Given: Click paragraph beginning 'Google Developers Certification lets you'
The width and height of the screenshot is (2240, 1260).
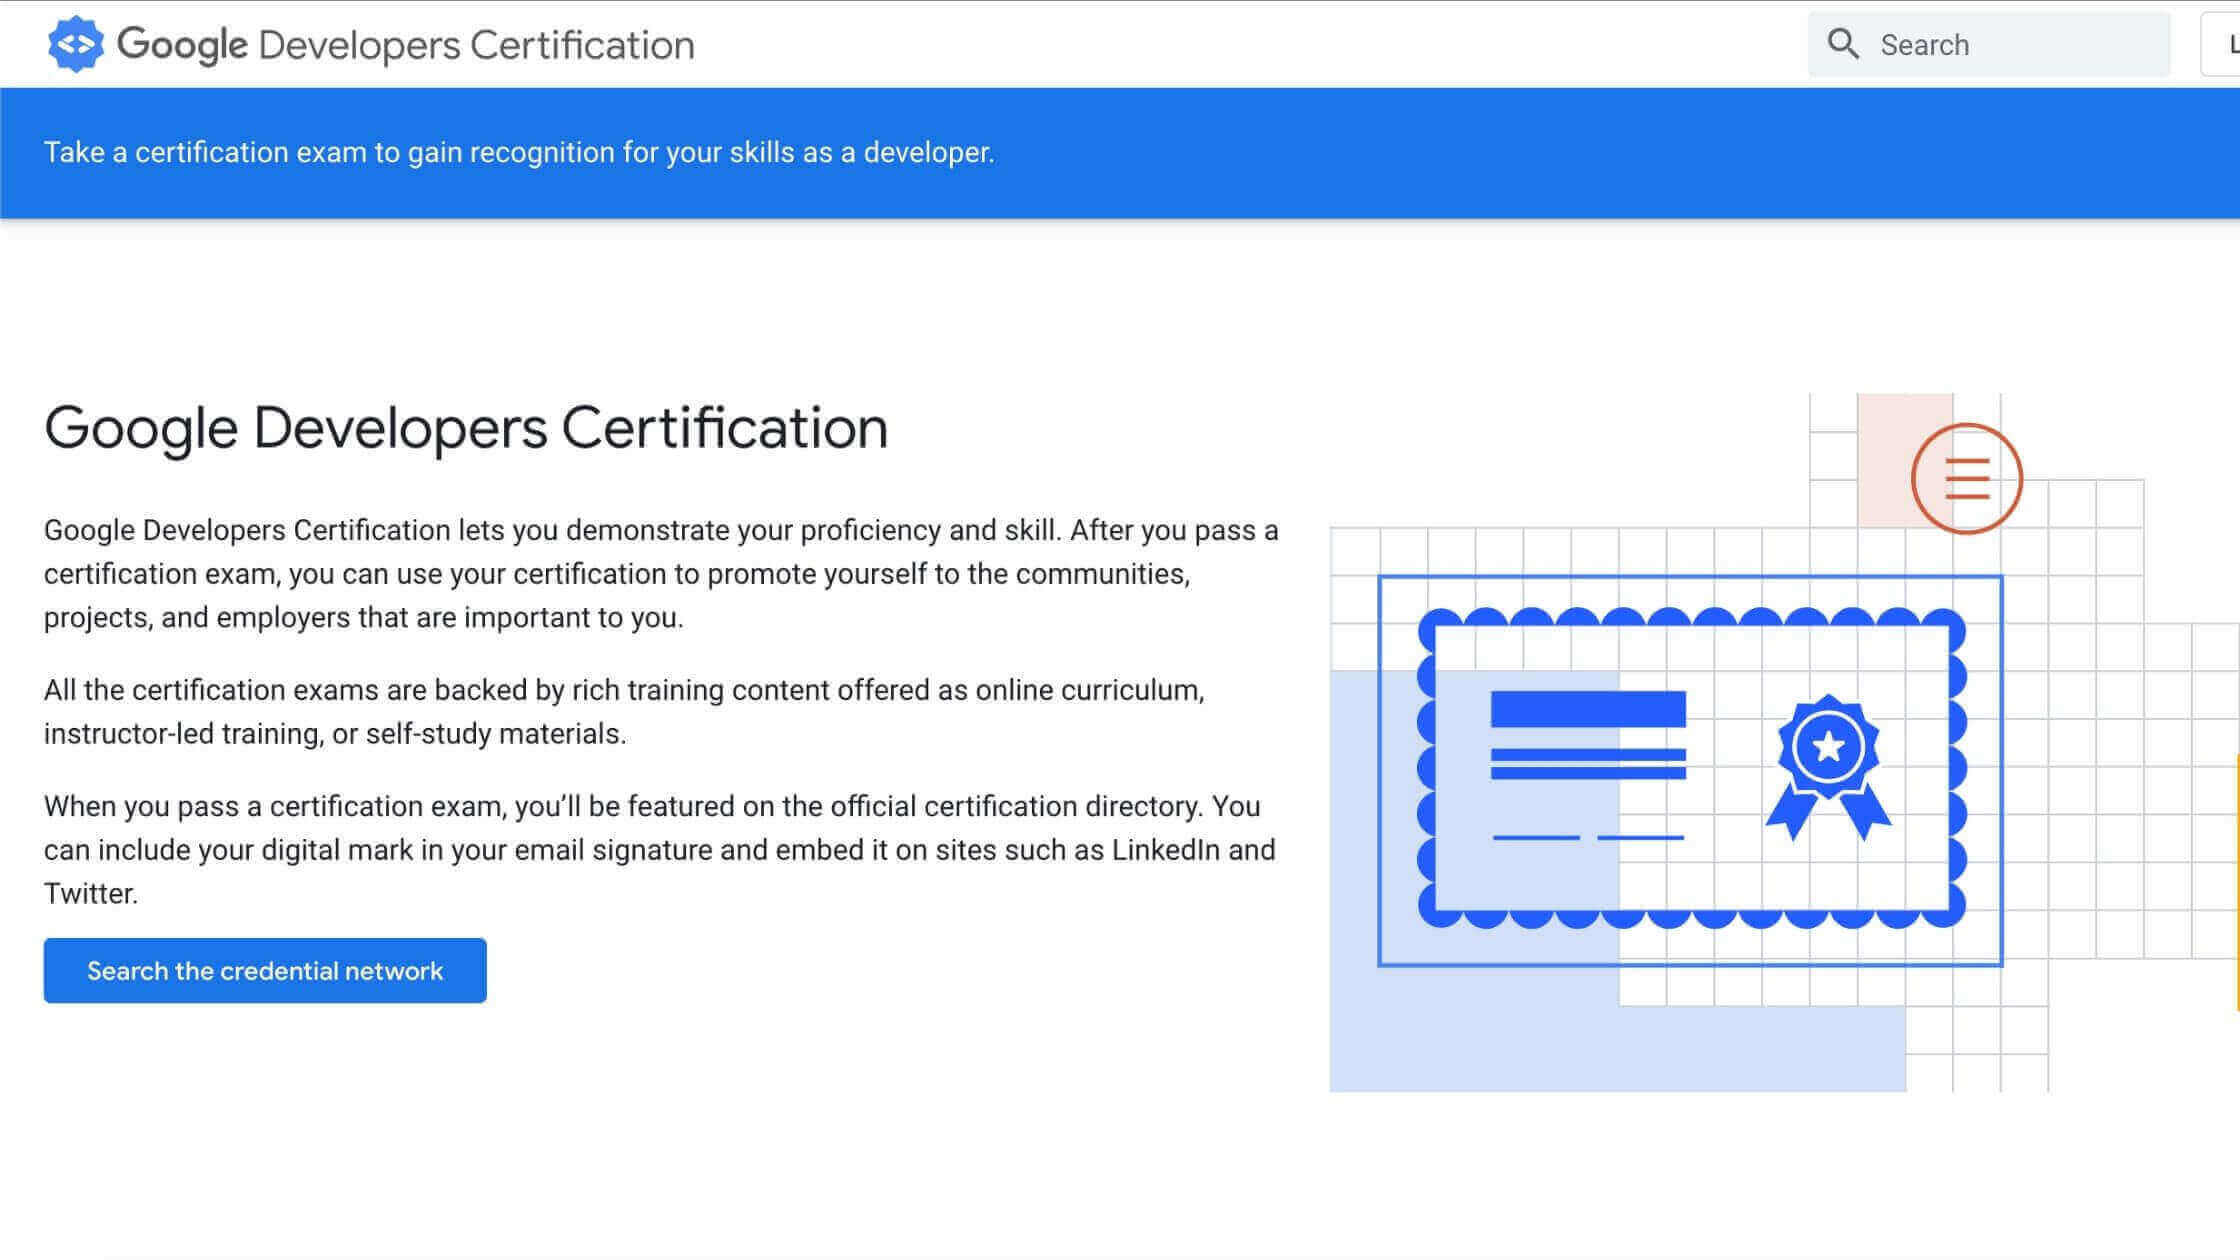Looking at the screenshot, I should point(661,574).
